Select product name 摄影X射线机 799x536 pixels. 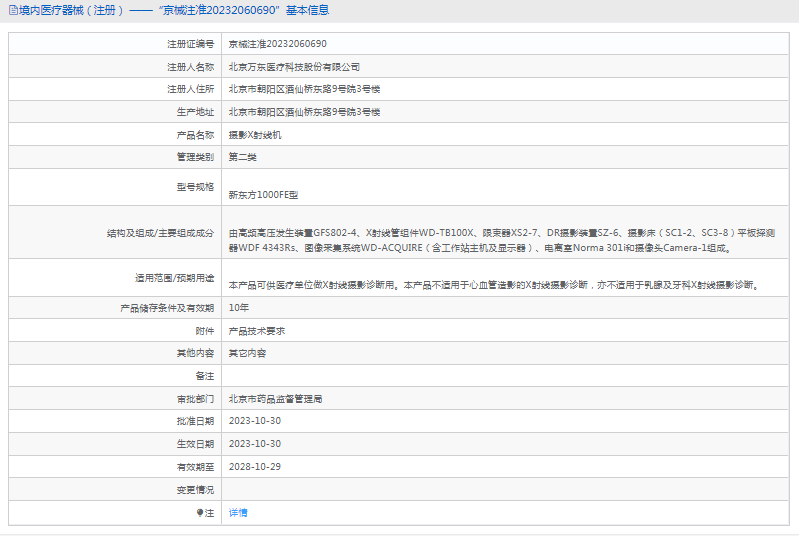pyautogui.click(x=255, y=135)
